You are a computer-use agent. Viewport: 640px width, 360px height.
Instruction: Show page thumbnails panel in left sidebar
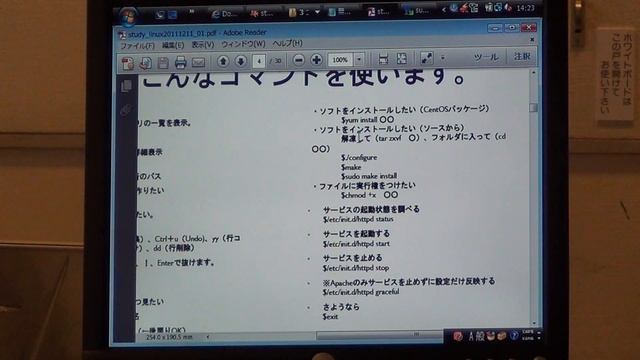(x=127, y=86)
